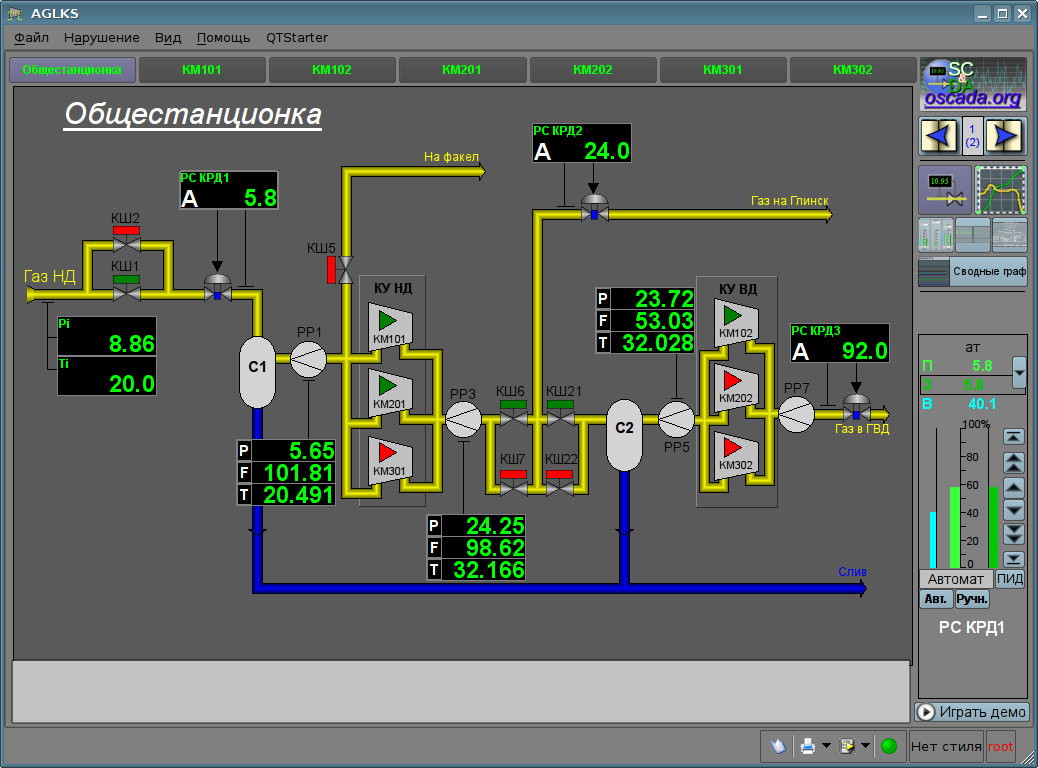
Task: Open the print dropdown arrow
Action: 827,746
